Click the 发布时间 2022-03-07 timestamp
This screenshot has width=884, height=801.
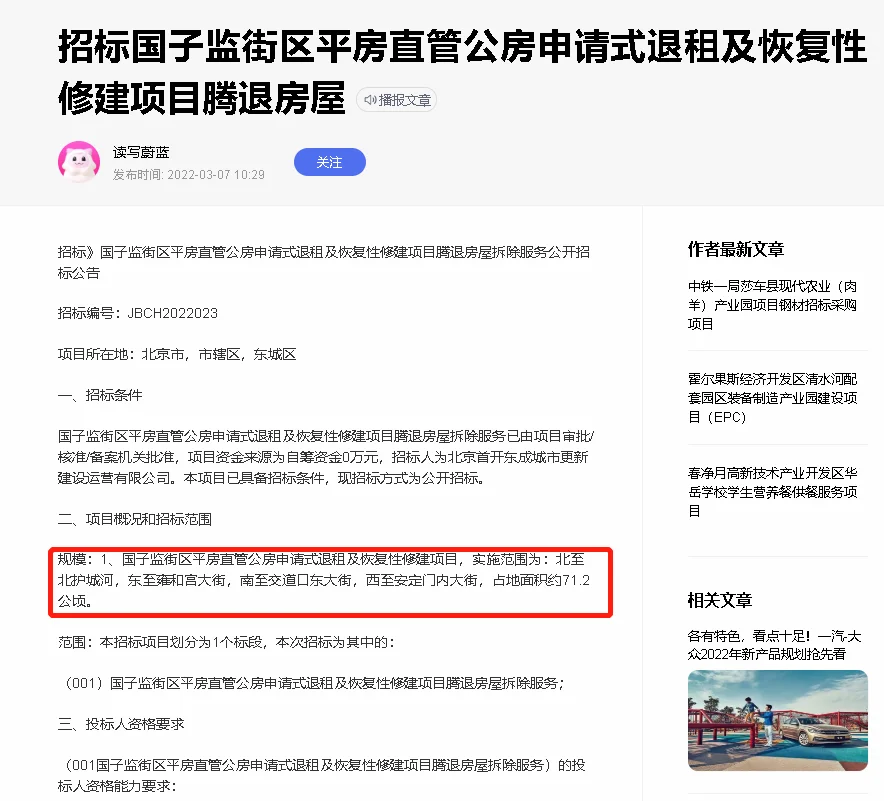189,175
